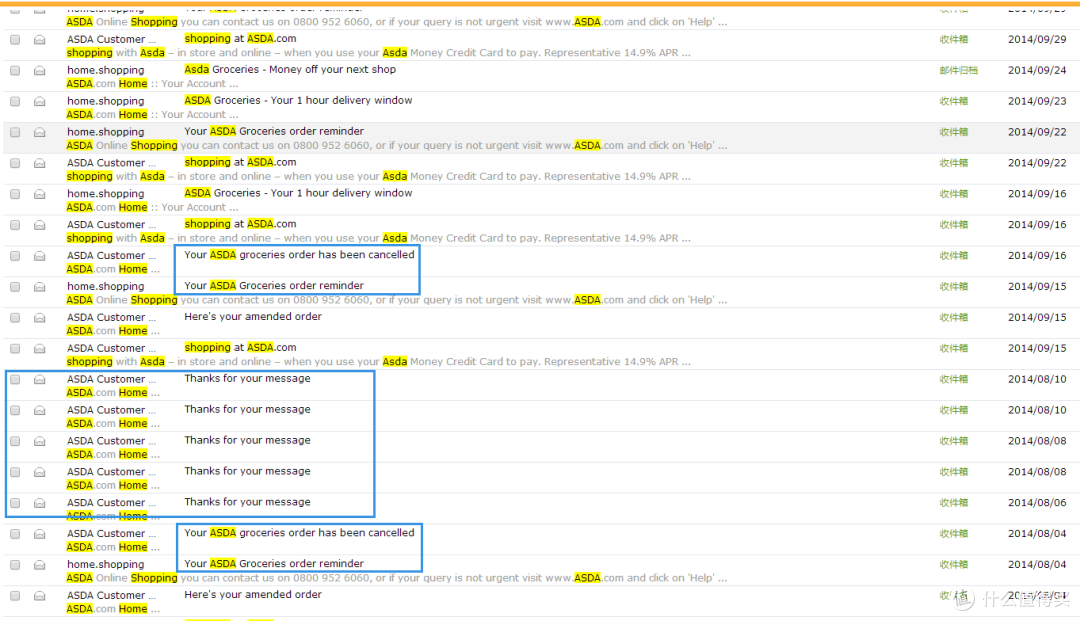Open 'Thanks for your message' dated 2014/08/06
Image resolution: width=1080 pixels, height=621 pixels.
[247, 502]
